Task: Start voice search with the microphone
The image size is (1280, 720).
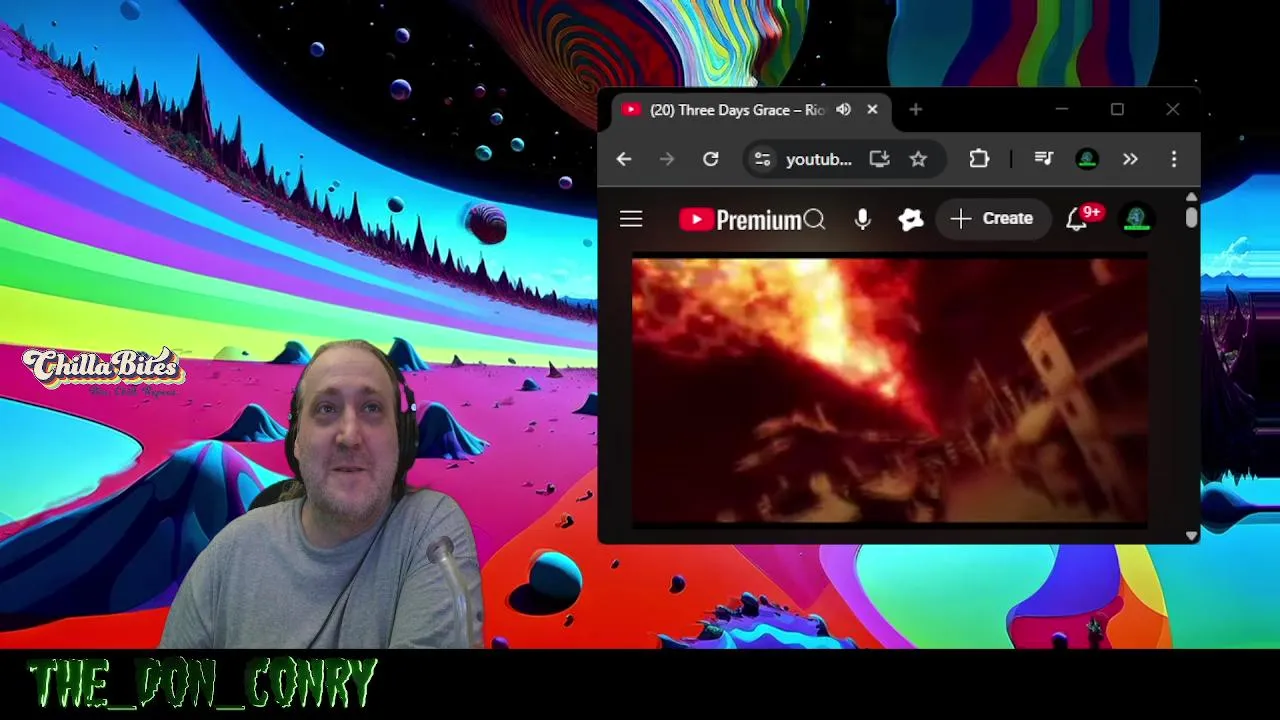Action: 863,219
